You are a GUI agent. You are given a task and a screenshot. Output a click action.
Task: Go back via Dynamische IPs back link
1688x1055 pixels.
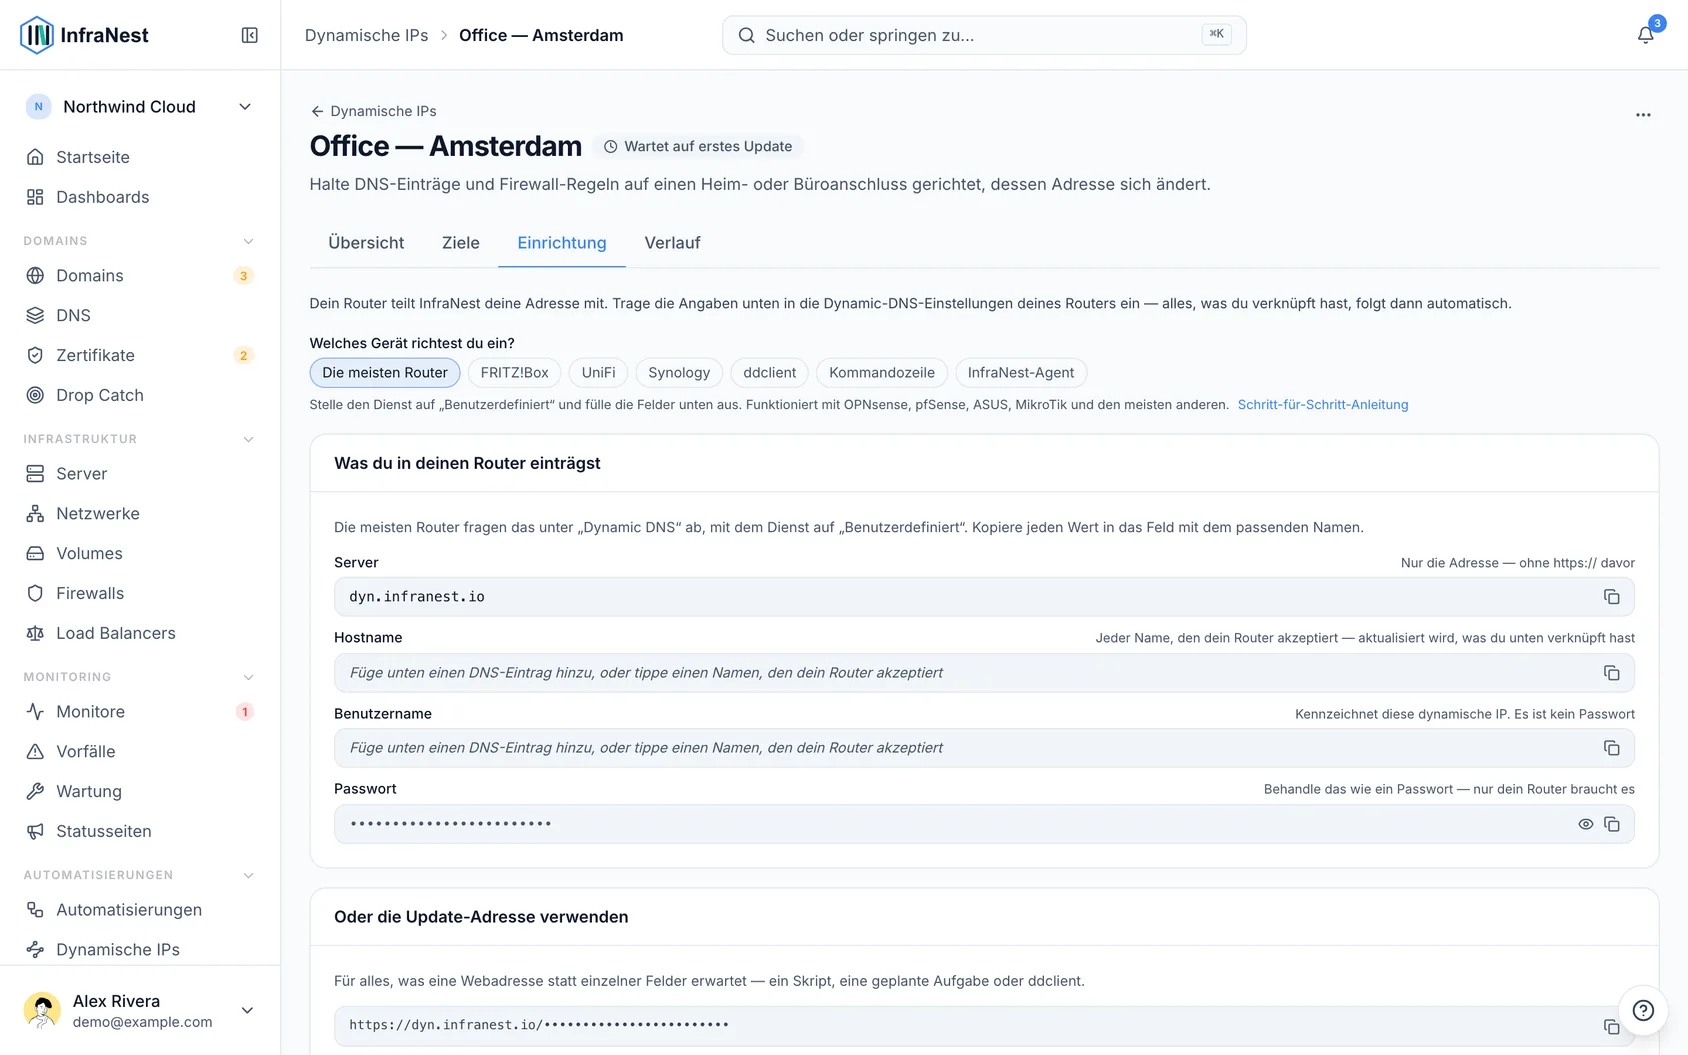[x=373, y=111]
